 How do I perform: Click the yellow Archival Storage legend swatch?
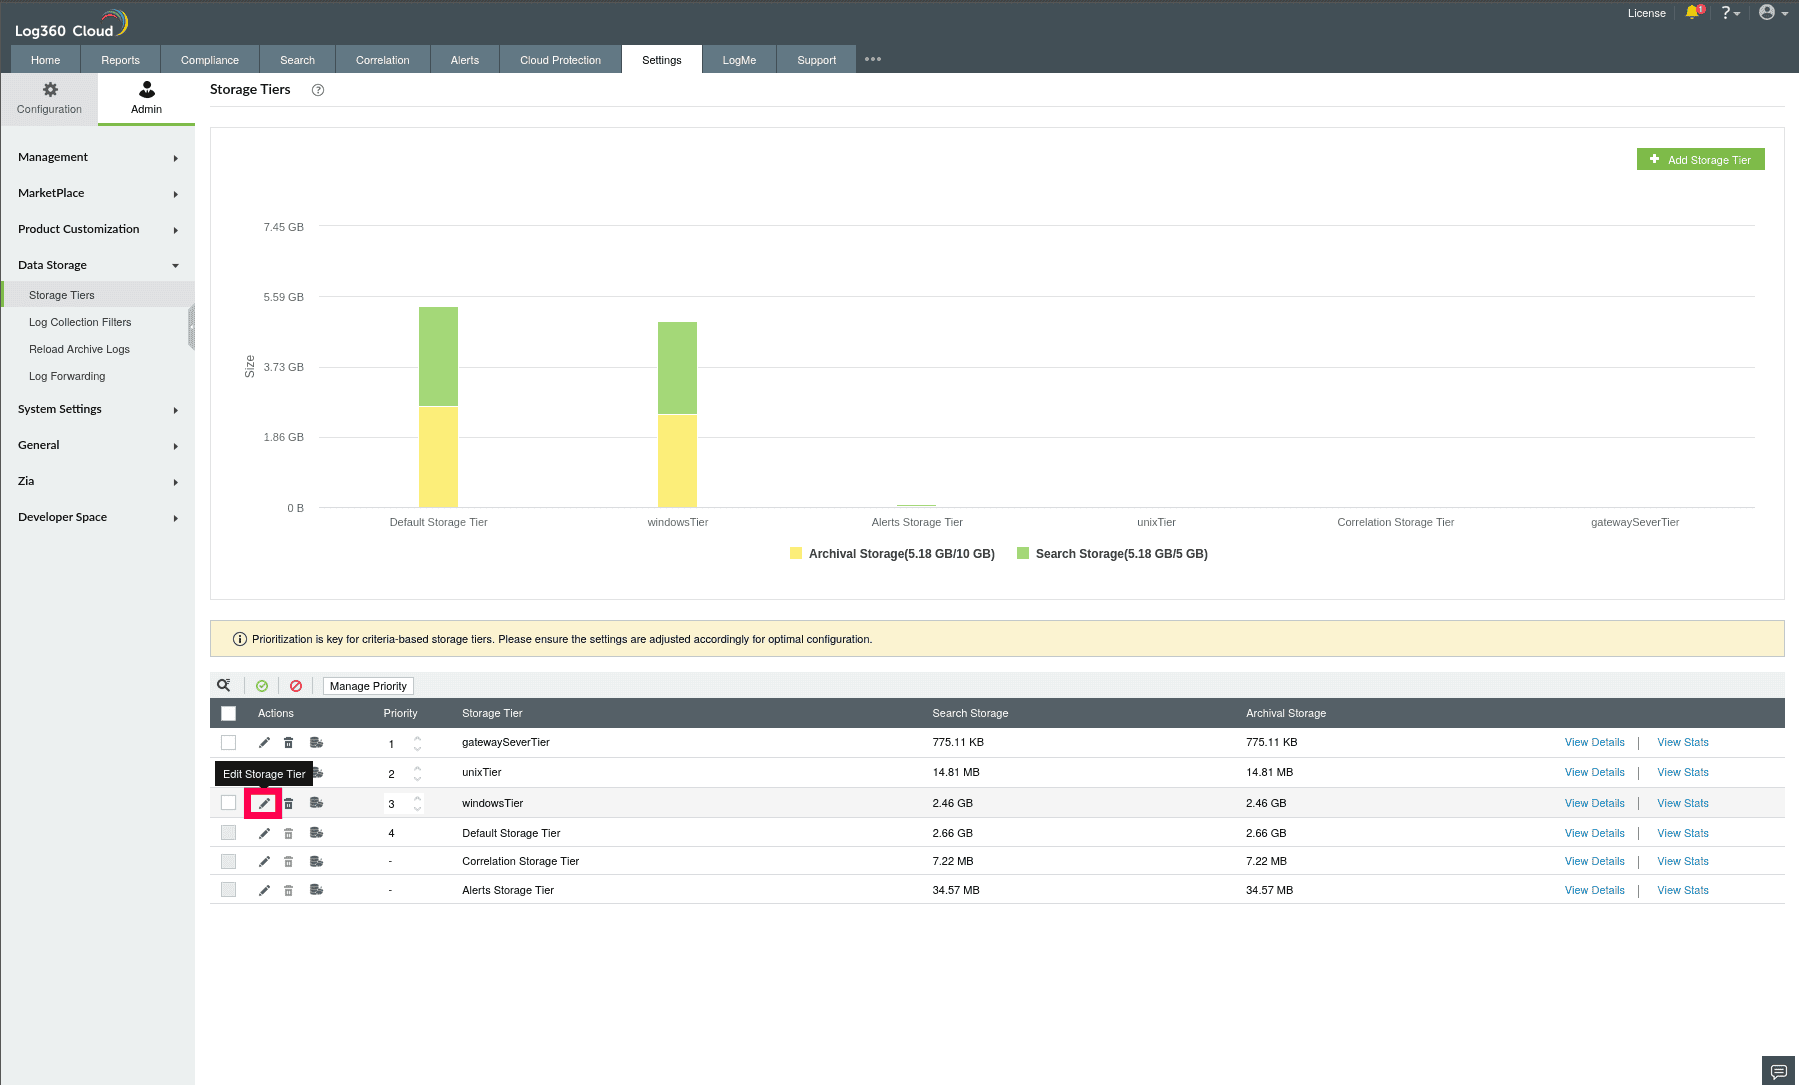click(795, 553)
